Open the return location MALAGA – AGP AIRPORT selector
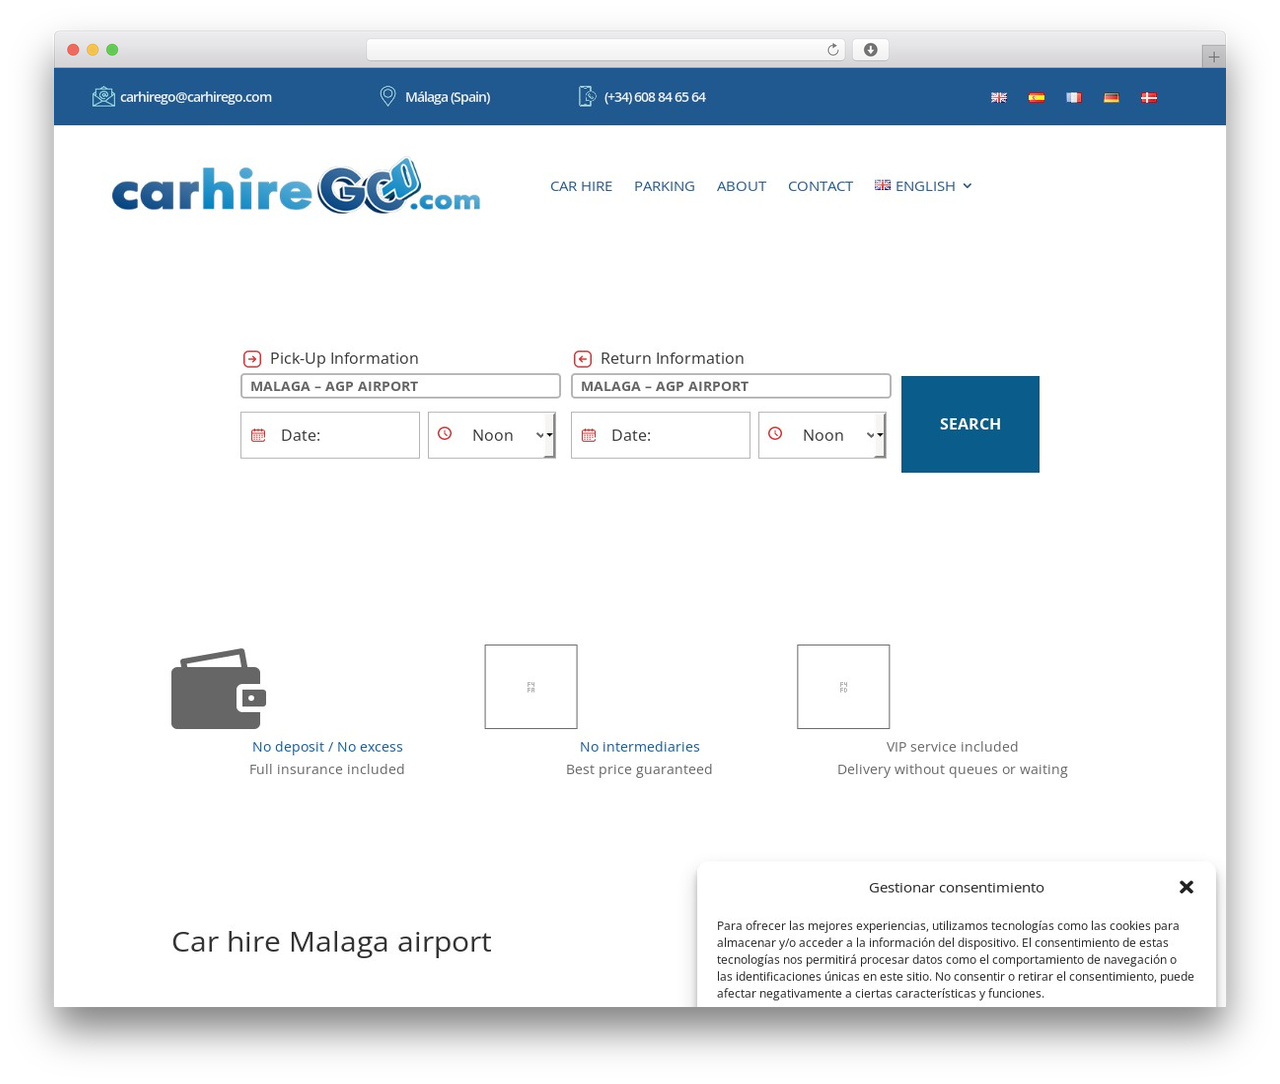The image size is (1280, 1084). (x=731, y=386)
